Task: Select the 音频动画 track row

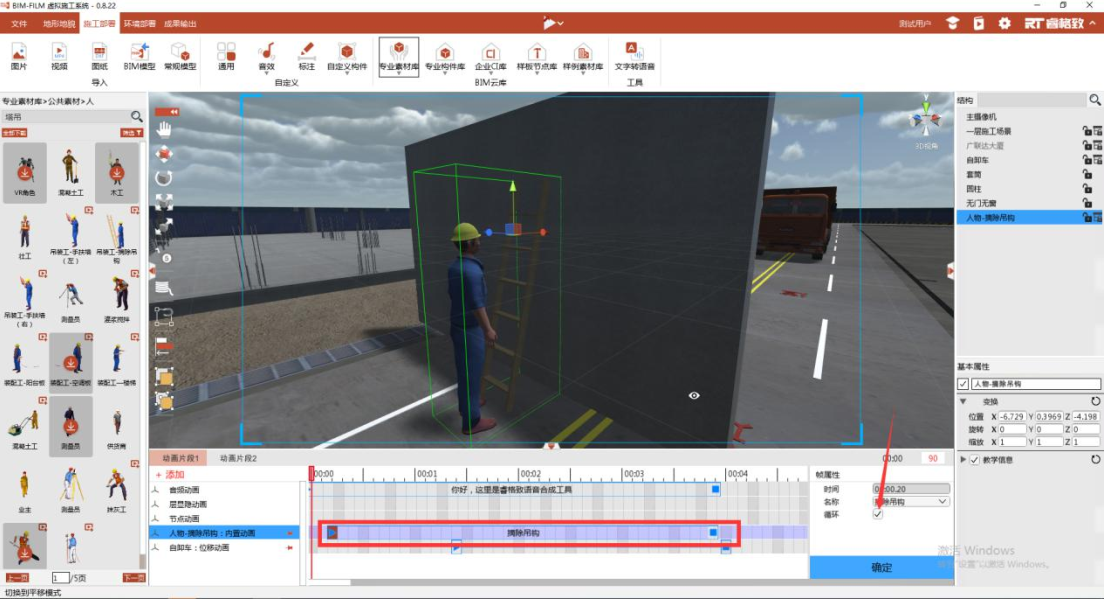Action: tap(225, 490)
